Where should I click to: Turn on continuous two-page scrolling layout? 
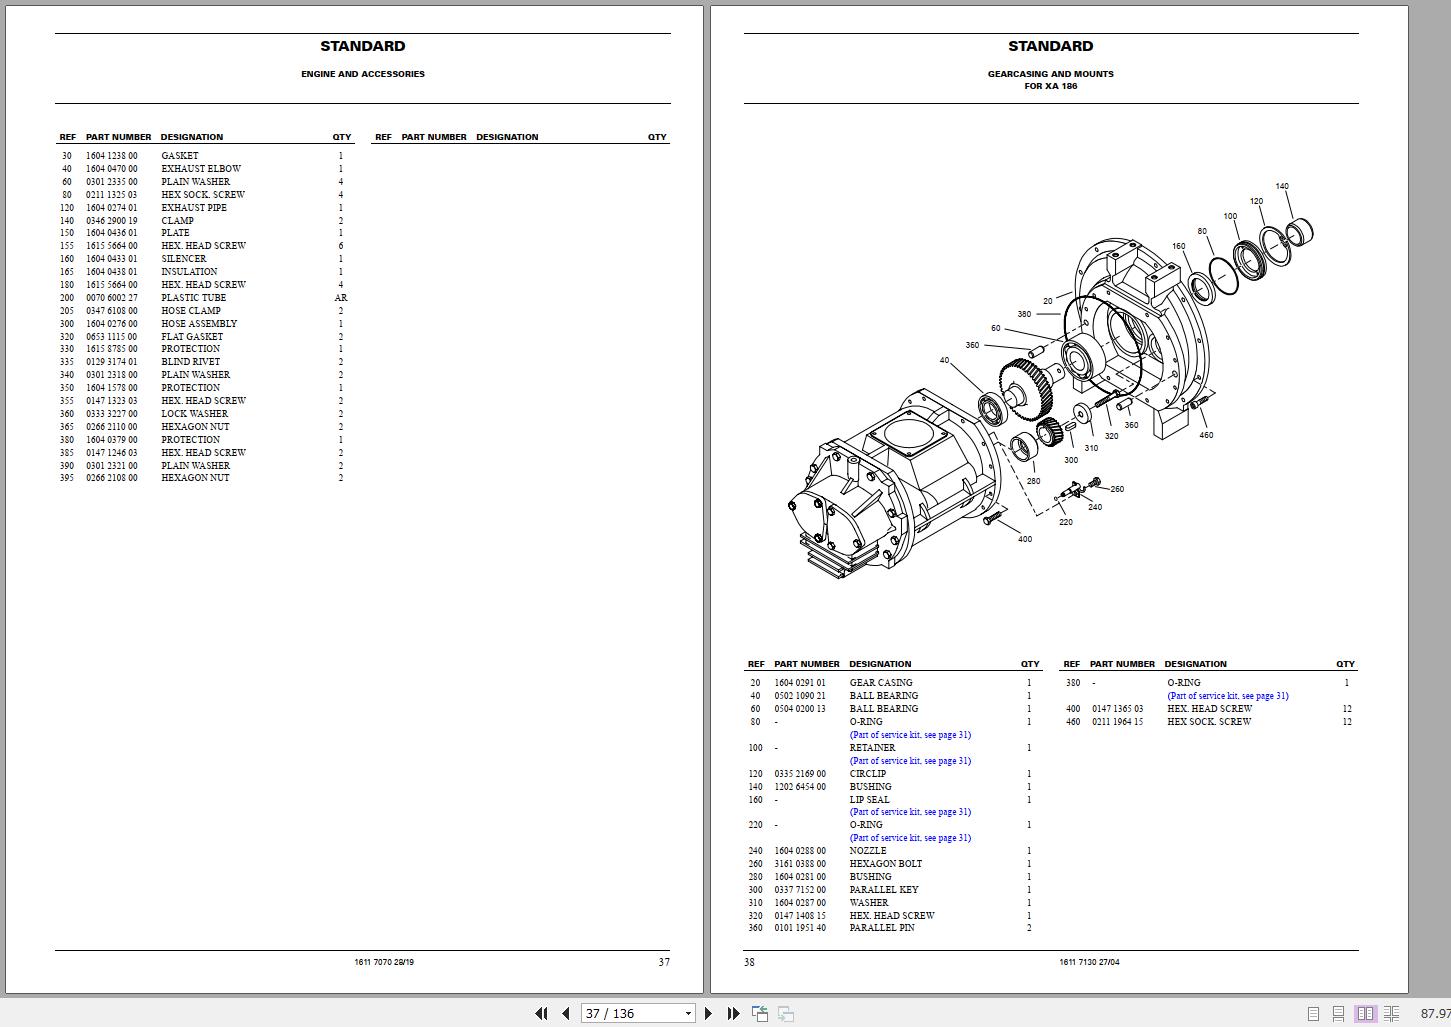[1392, 1013]
